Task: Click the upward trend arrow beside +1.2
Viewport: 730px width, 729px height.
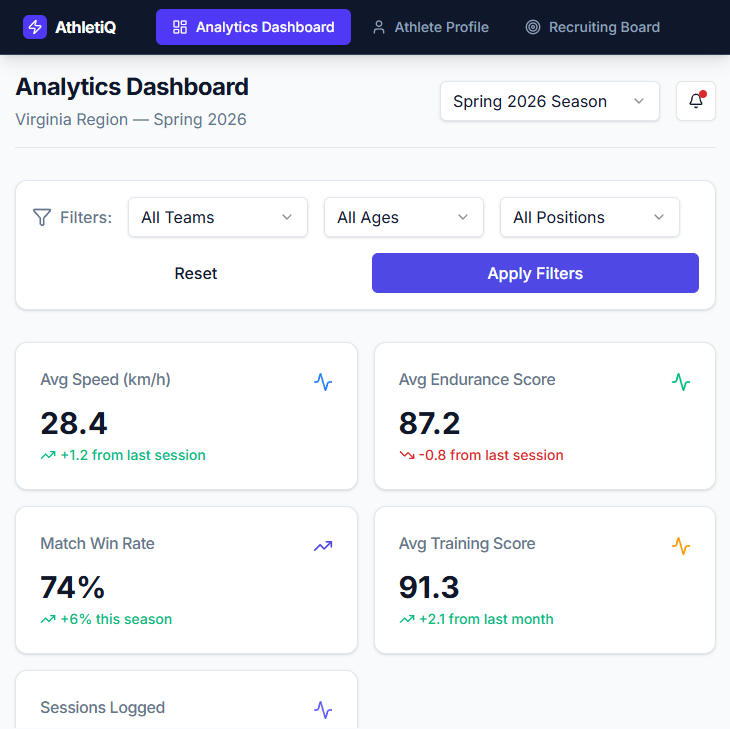Action: click(48, 455)
